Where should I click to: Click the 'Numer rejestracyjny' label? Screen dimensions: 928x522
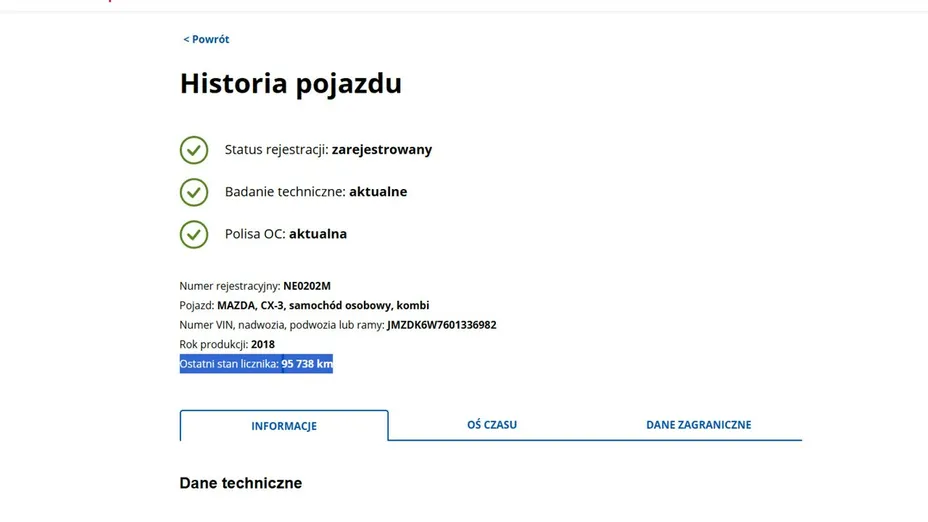(230, 286)
